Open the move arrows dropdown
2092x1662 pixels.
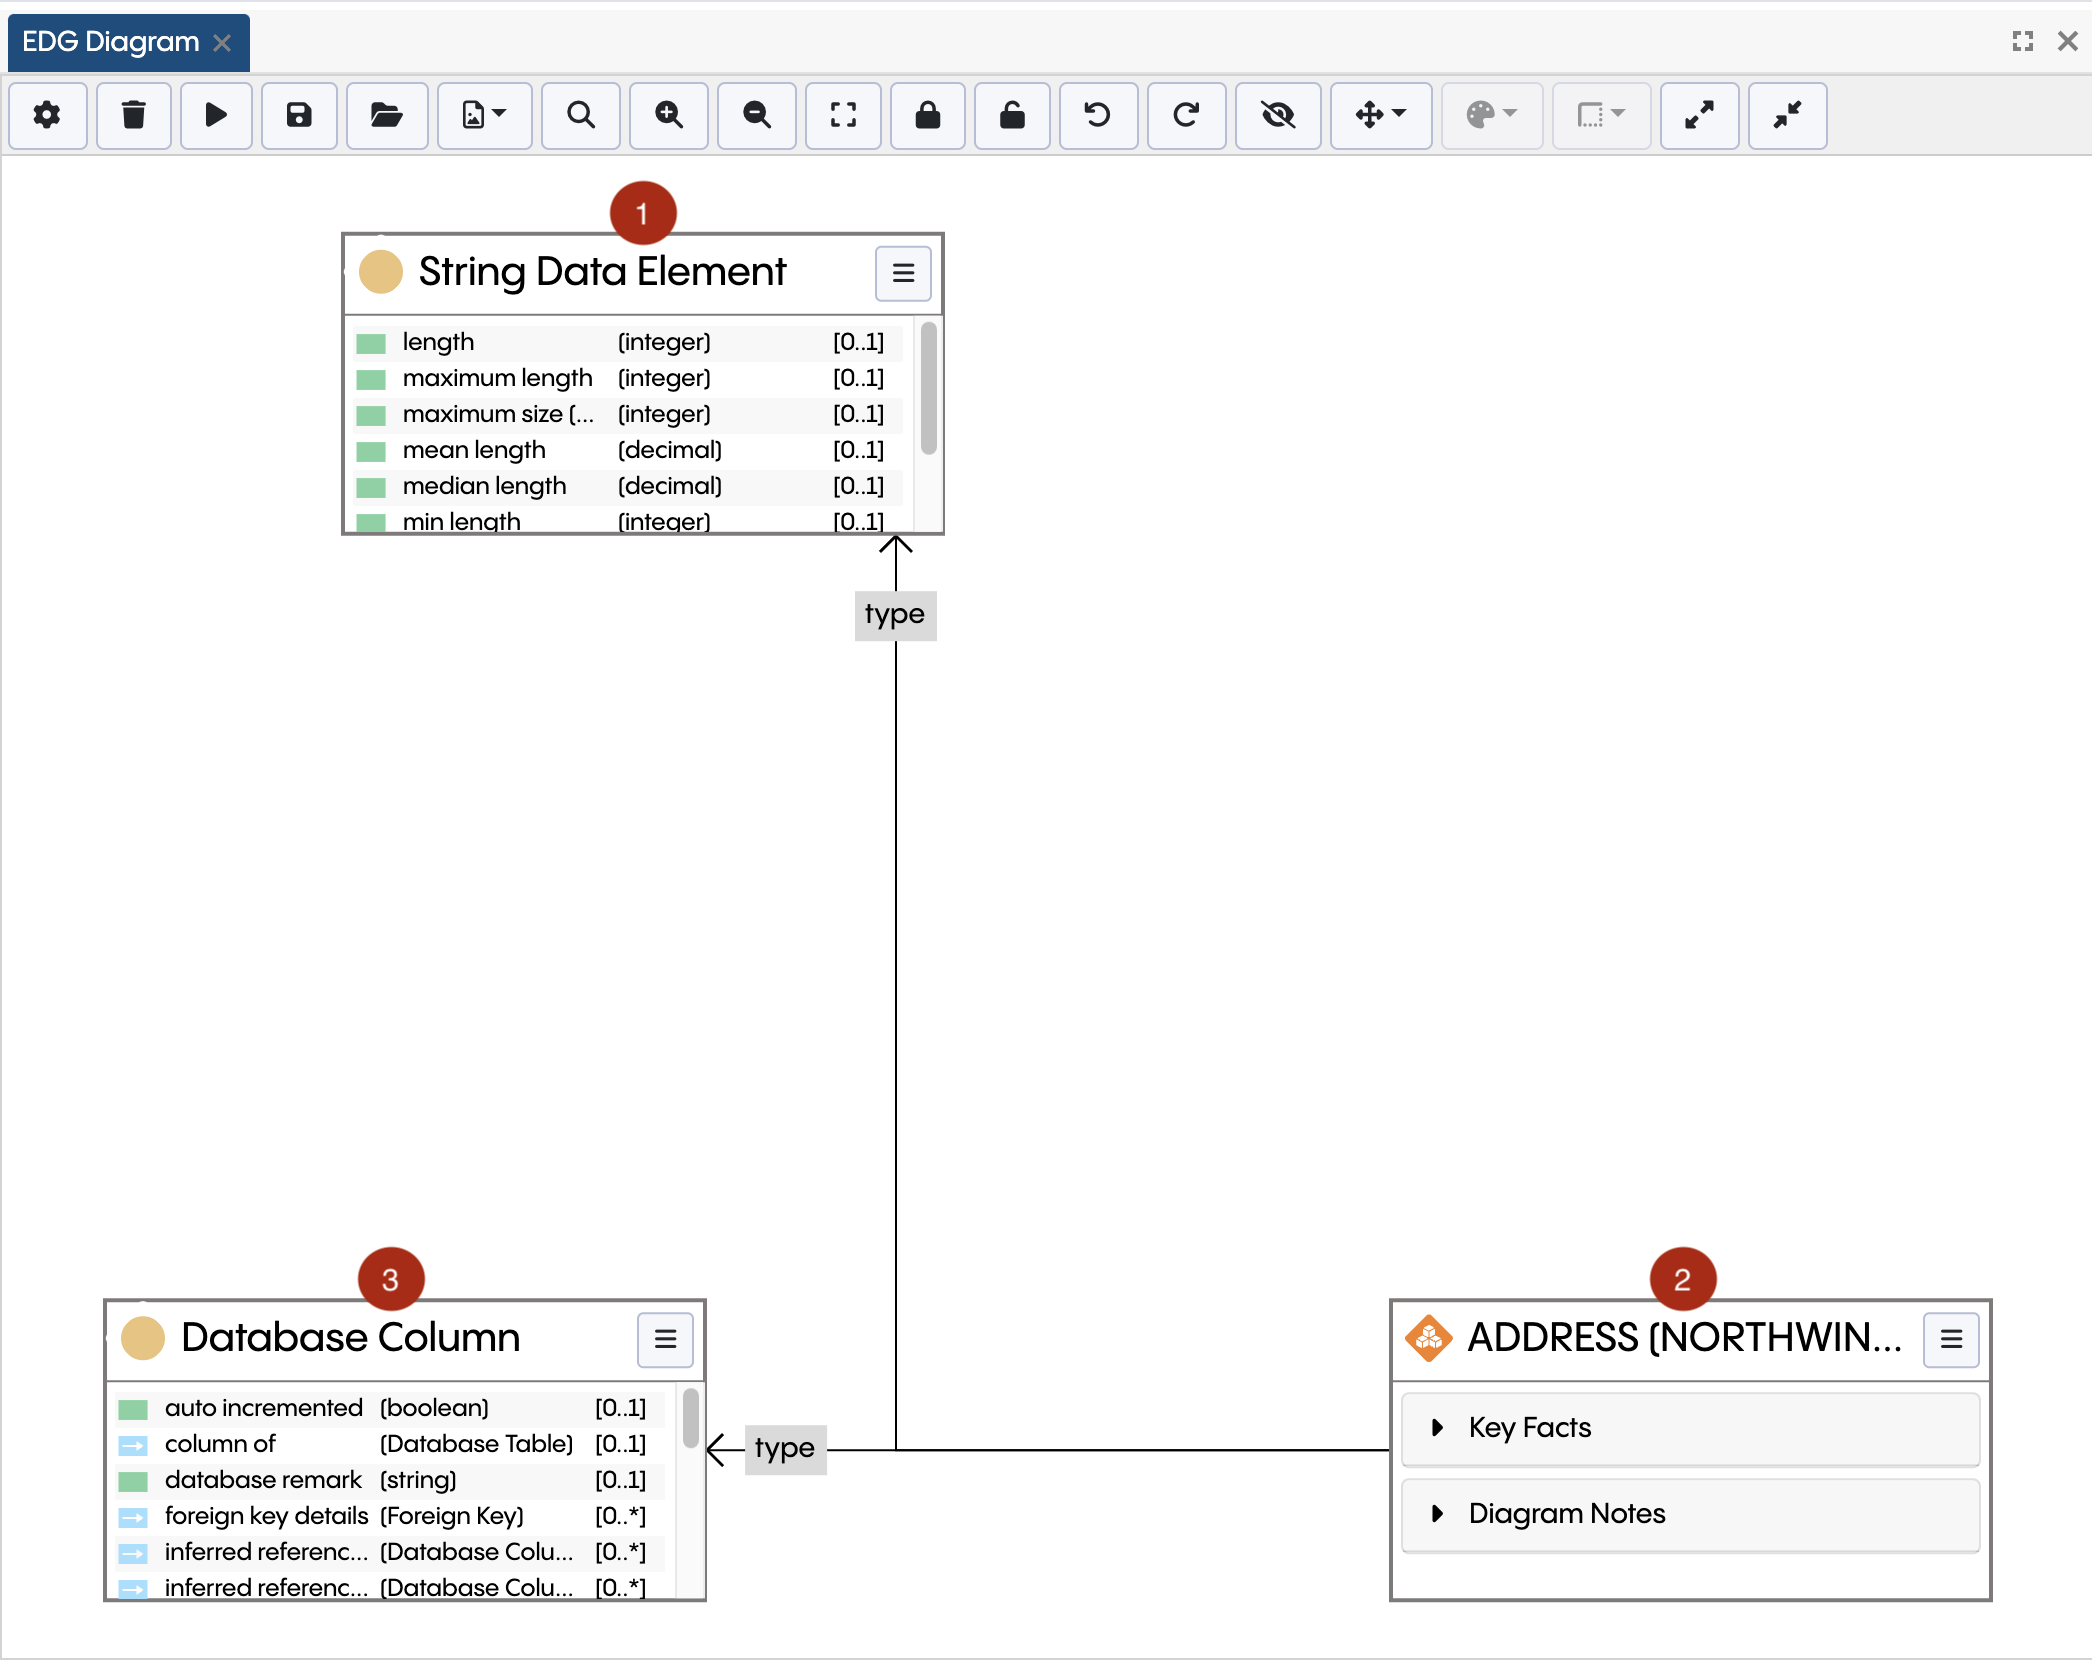pos(1381,116)
